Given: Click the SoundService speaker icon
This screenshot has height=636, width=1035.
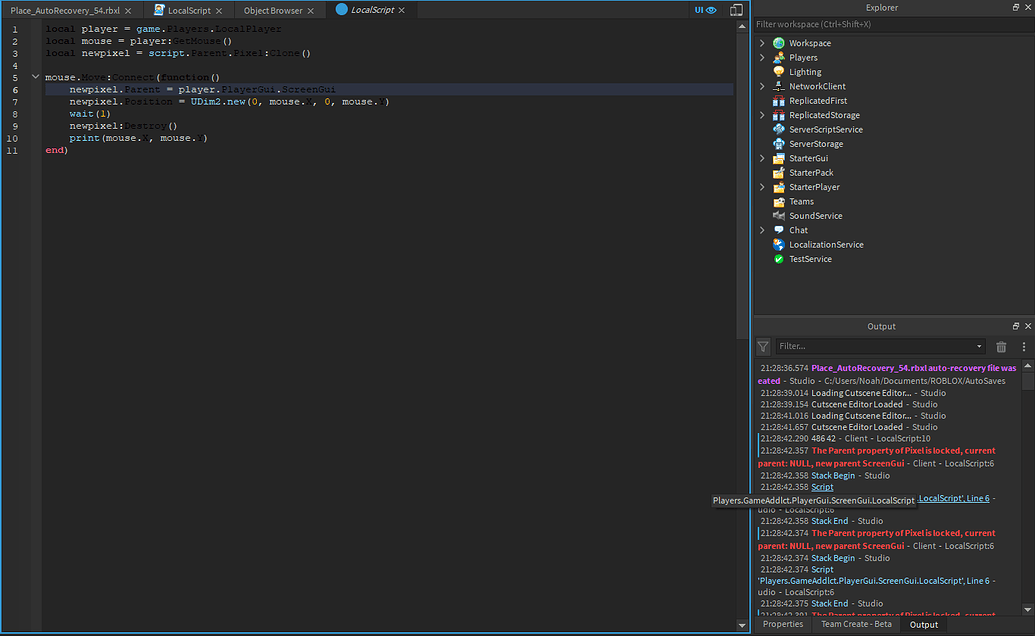Looking at the screenshot, I should [779, 216].
